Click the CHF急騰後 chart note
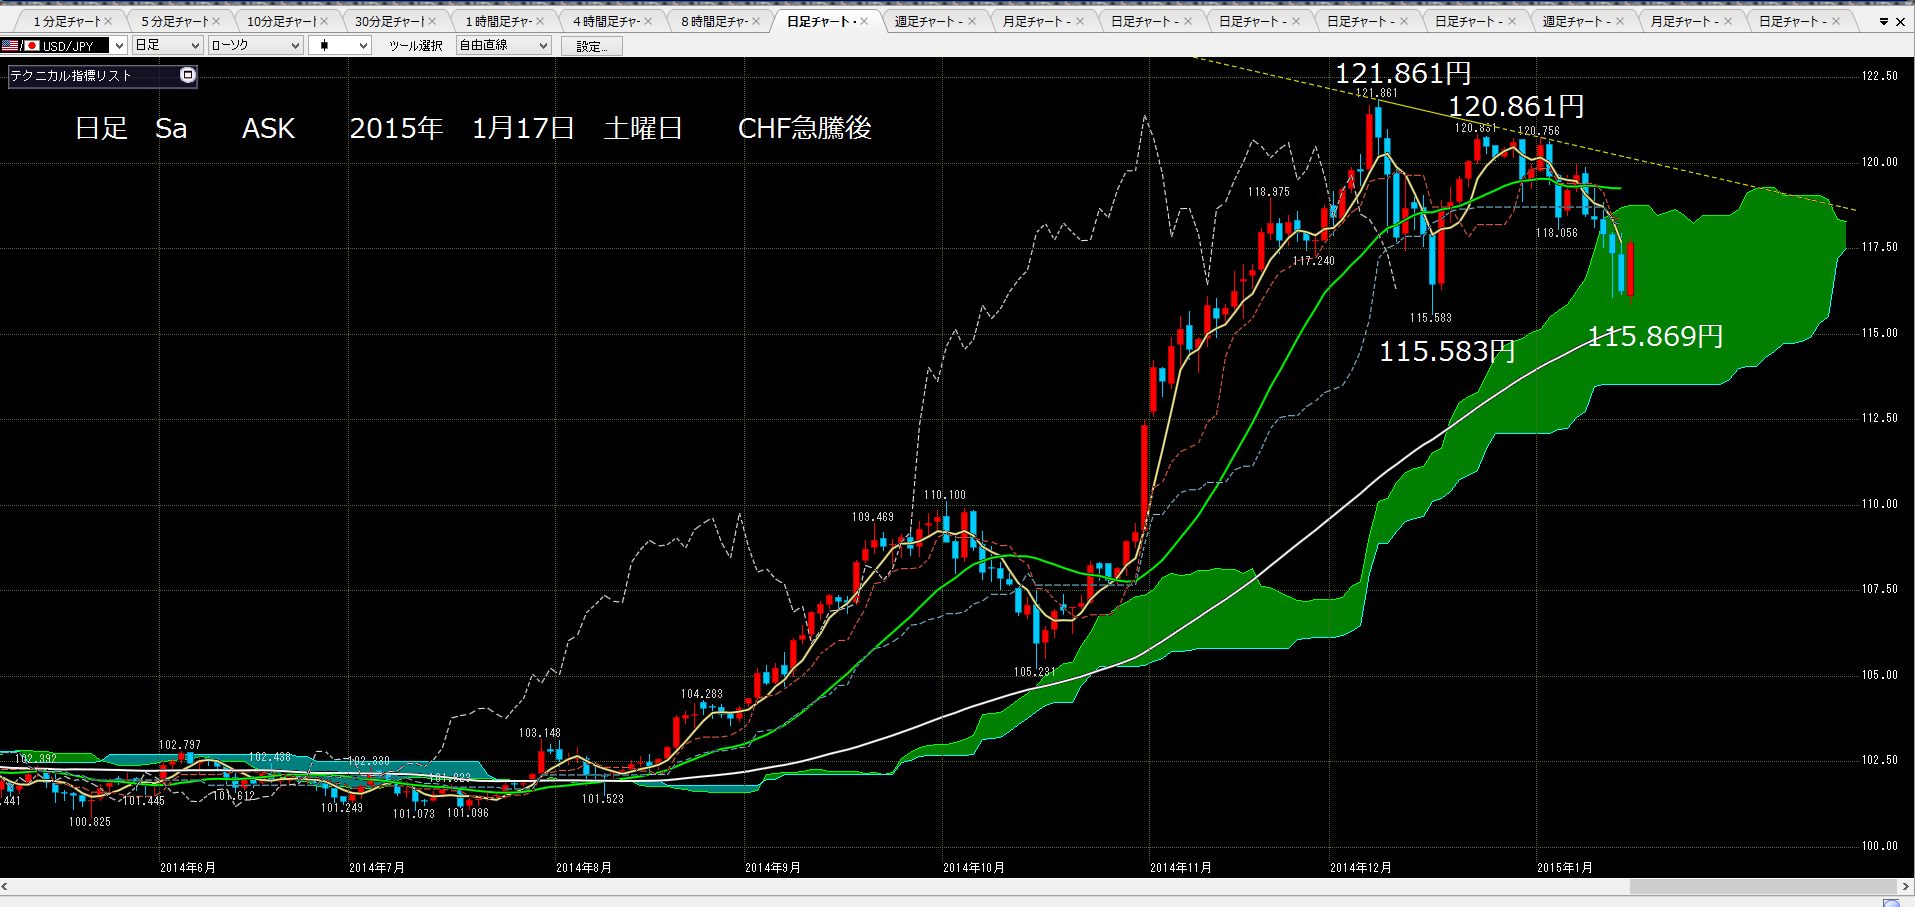The width and height of the screenshot is (1915, 907). click(x=805, y=128)
